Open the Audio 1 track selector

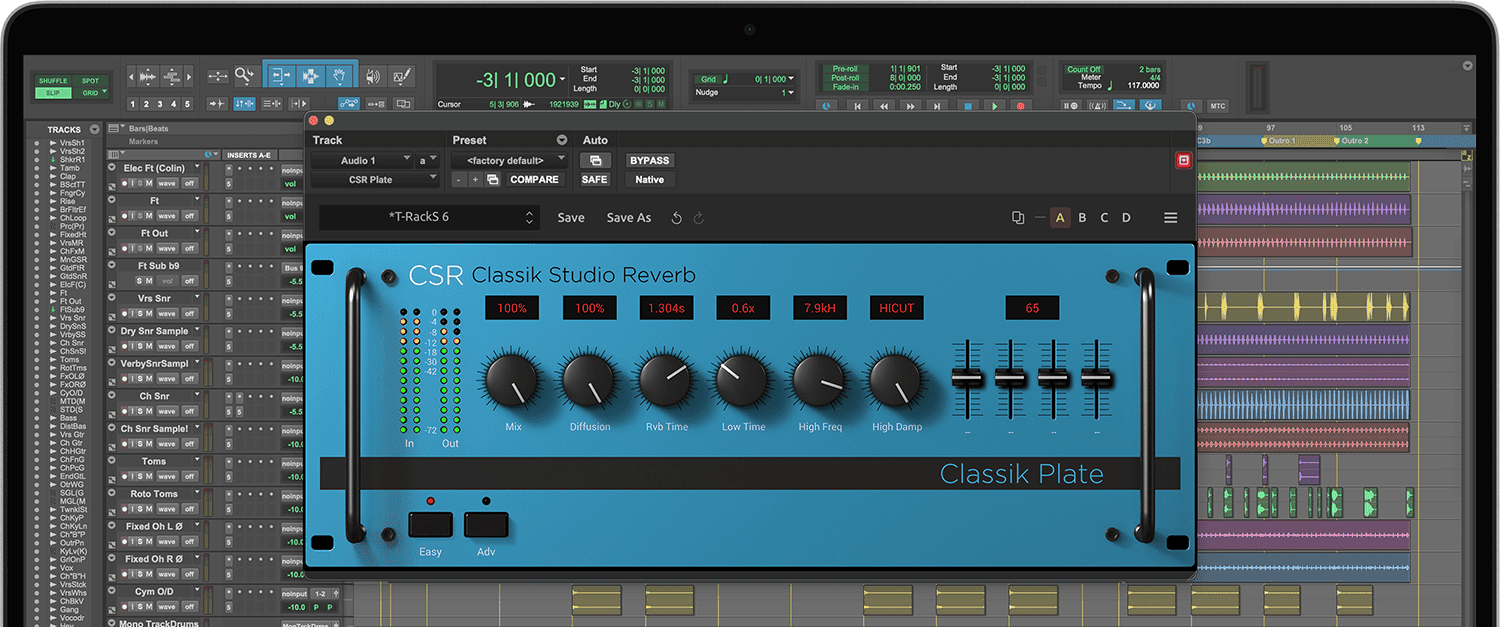[x=360, y=160]
